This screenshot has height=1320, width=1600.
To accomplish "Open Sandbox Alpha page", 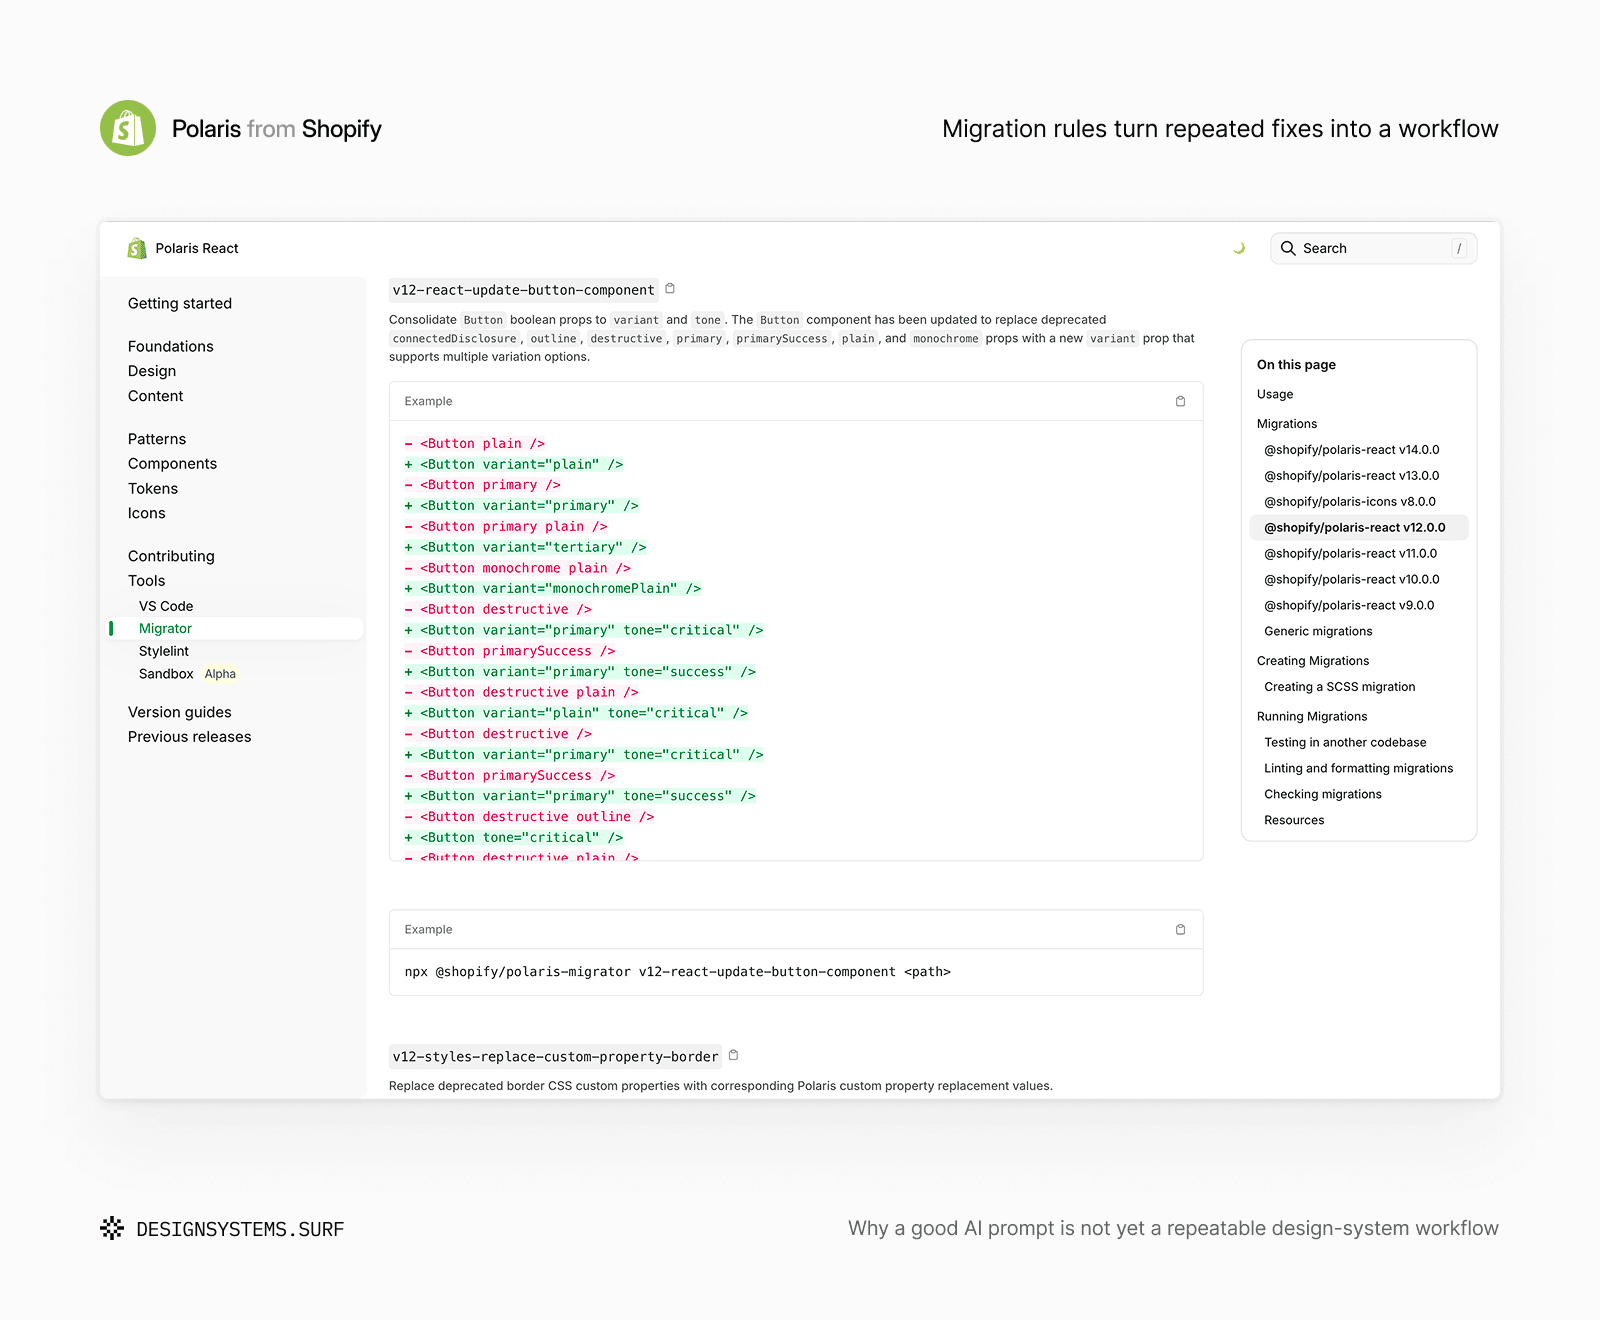I will click(x=166, y=674).
